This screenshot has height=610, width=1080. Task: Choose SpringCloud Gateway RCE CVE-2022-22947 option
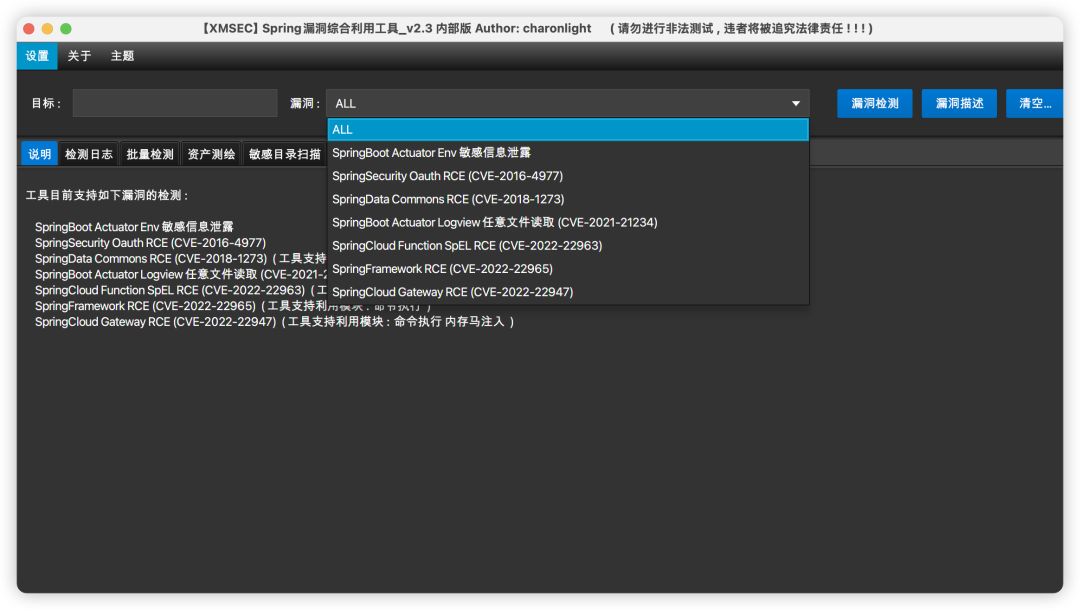pos(568,292)
